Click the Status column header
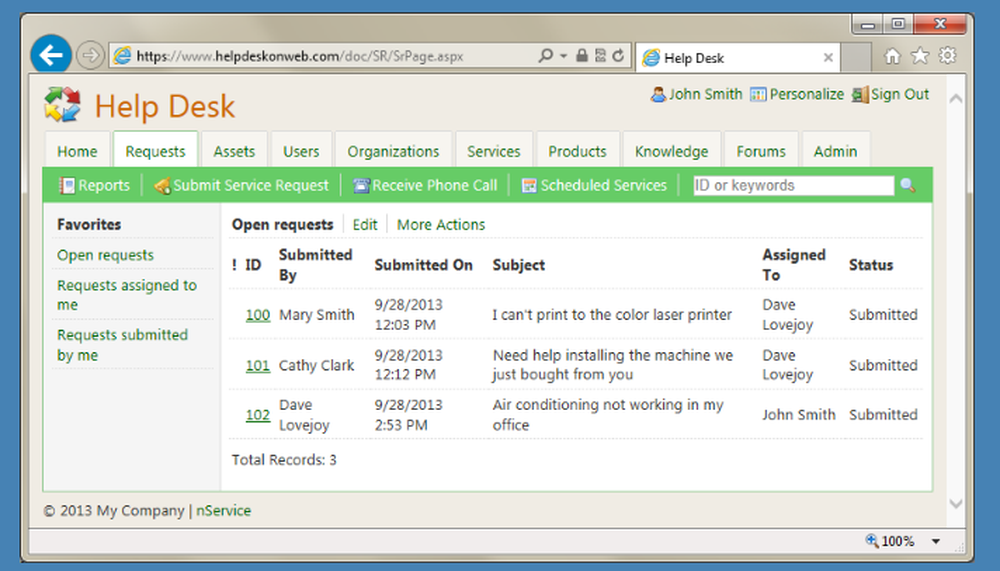The image size is (1000, 571). [x=871, y=265]
